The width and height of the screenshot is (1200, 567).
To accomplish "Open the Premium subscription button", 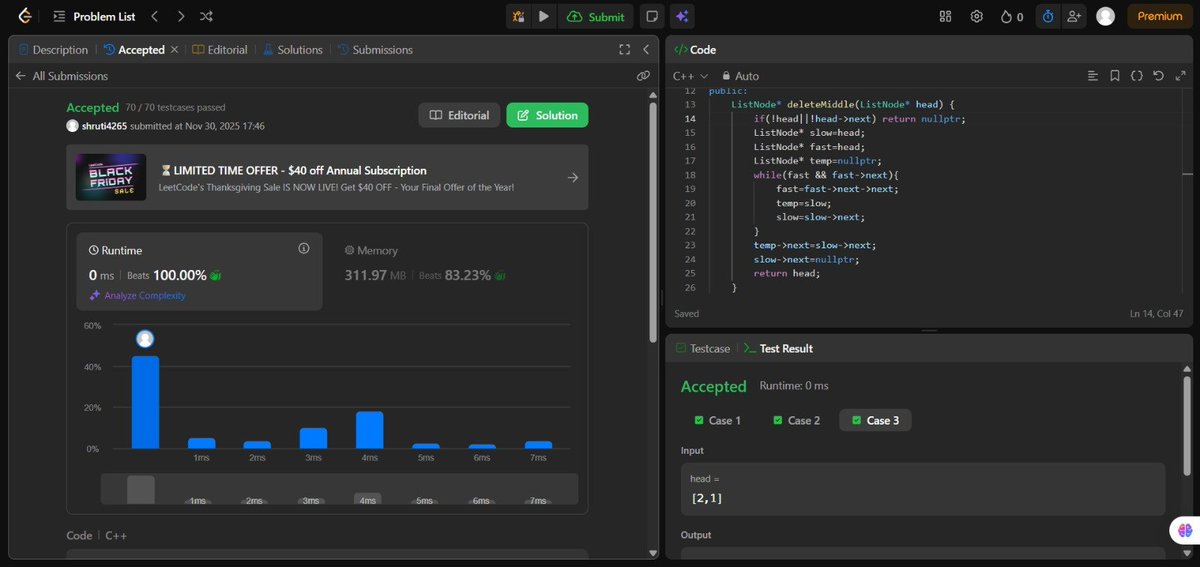I will (x=1160, y=16).
